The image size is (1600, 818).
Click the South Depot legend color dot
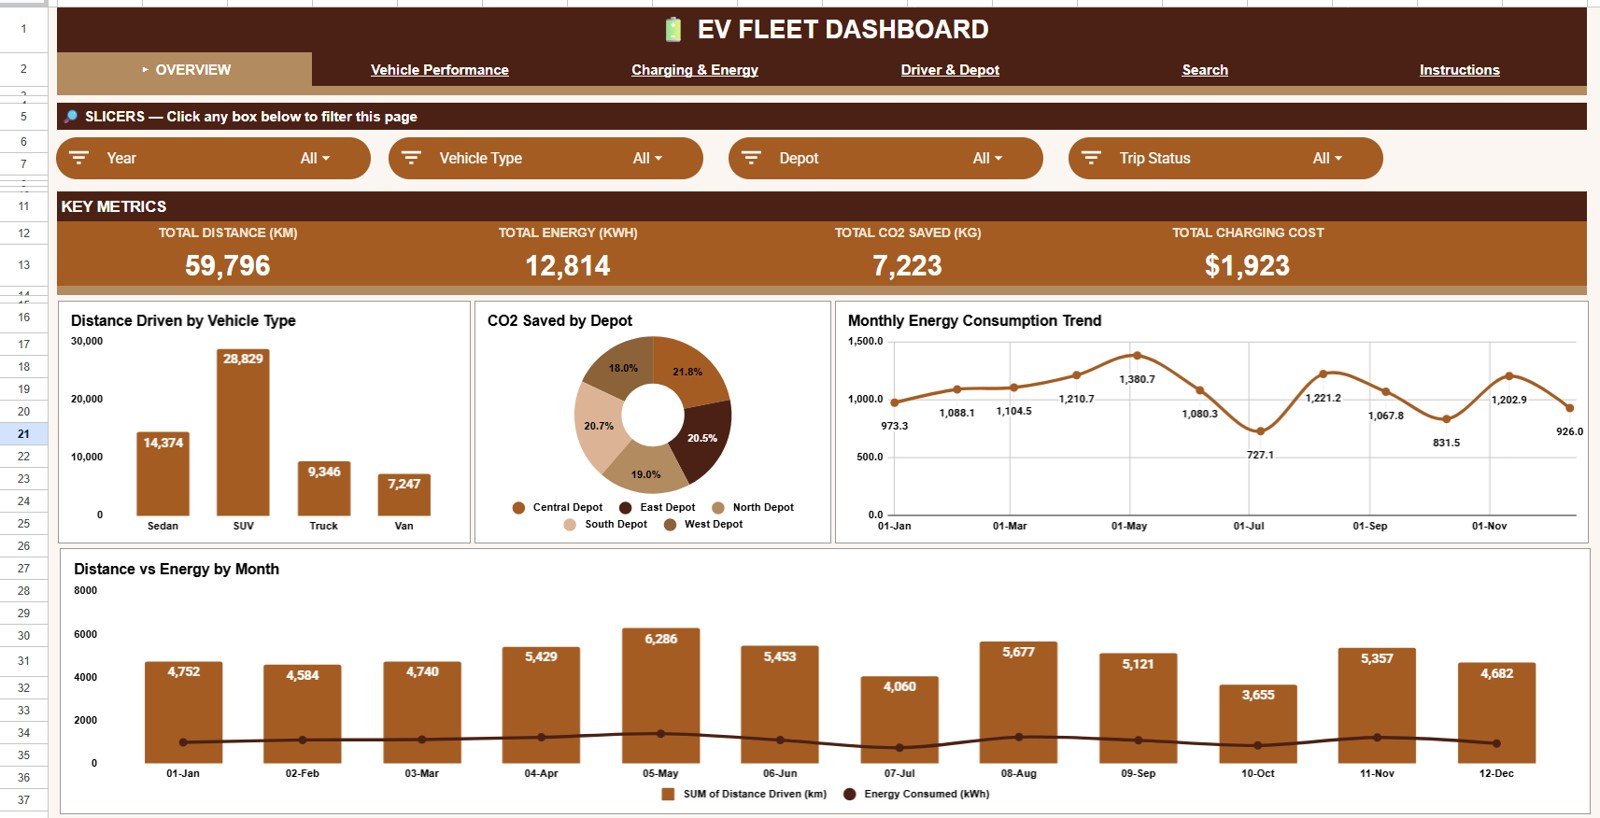(570, 525)
